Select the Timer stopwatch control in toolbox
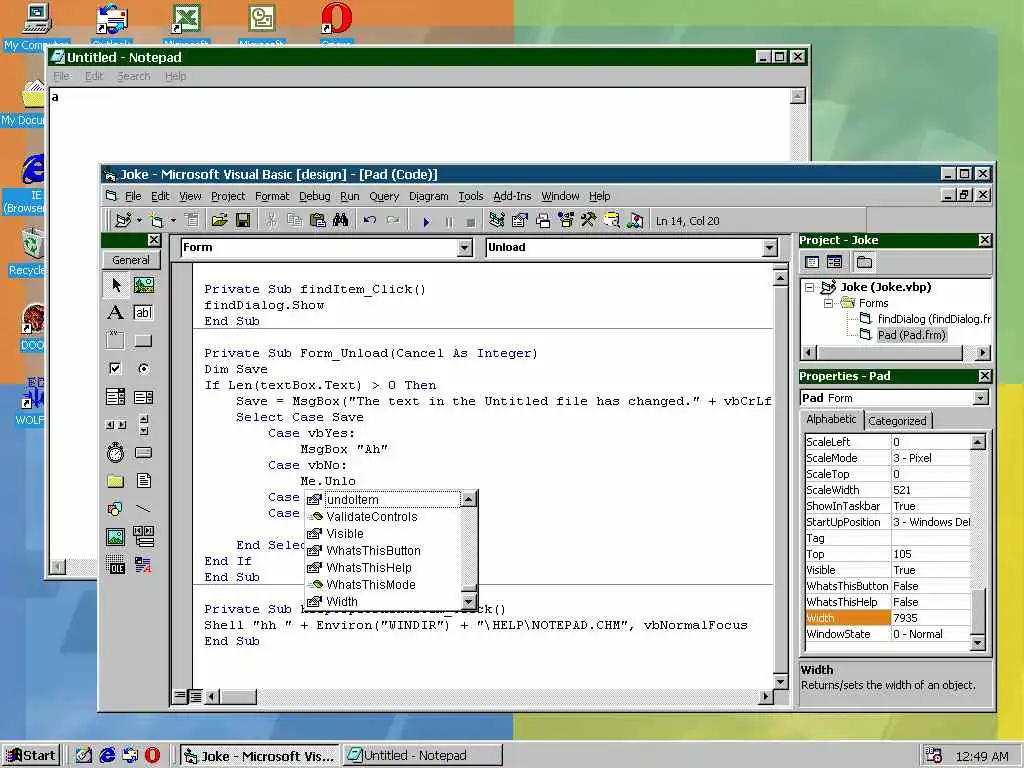The image size is (1024, 768). 116,452
